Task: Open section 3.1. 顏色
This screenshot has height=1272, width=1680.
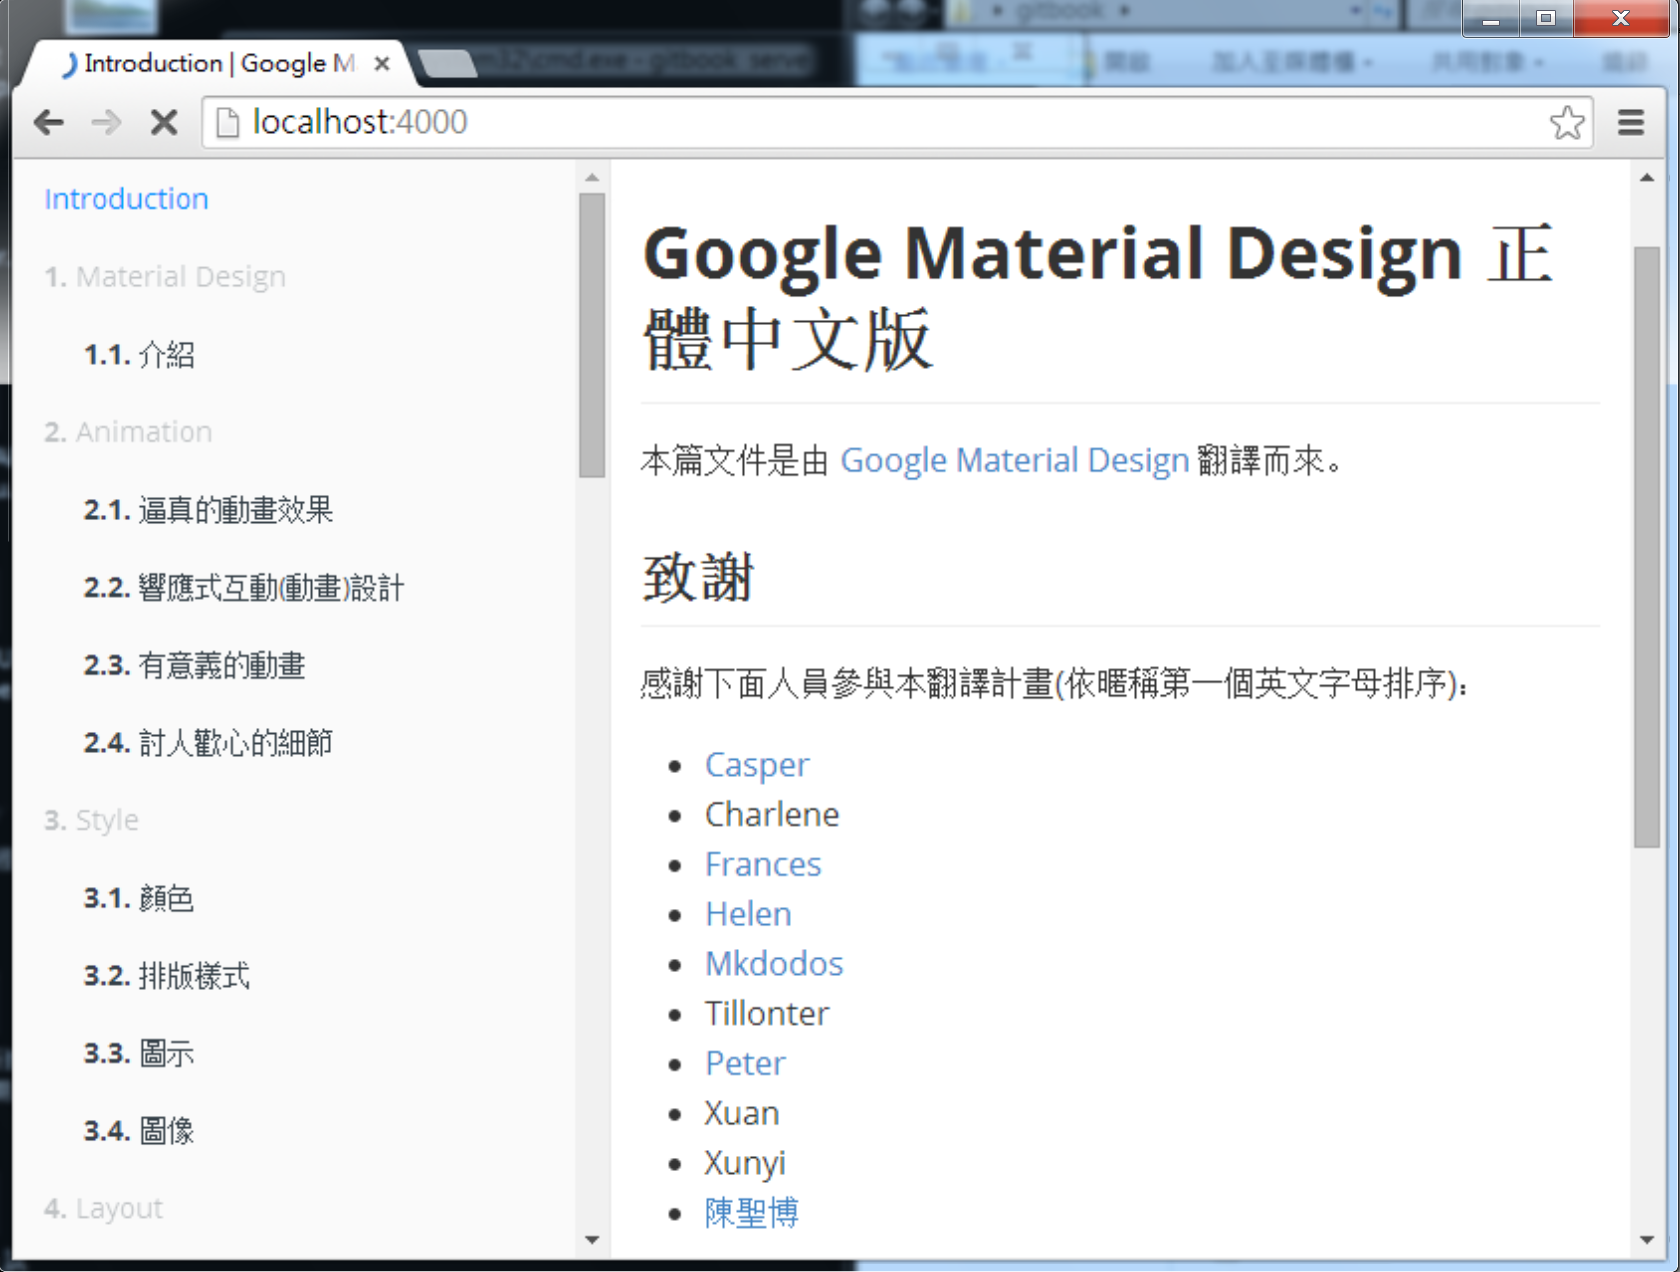Action: (x=138, y=898)
